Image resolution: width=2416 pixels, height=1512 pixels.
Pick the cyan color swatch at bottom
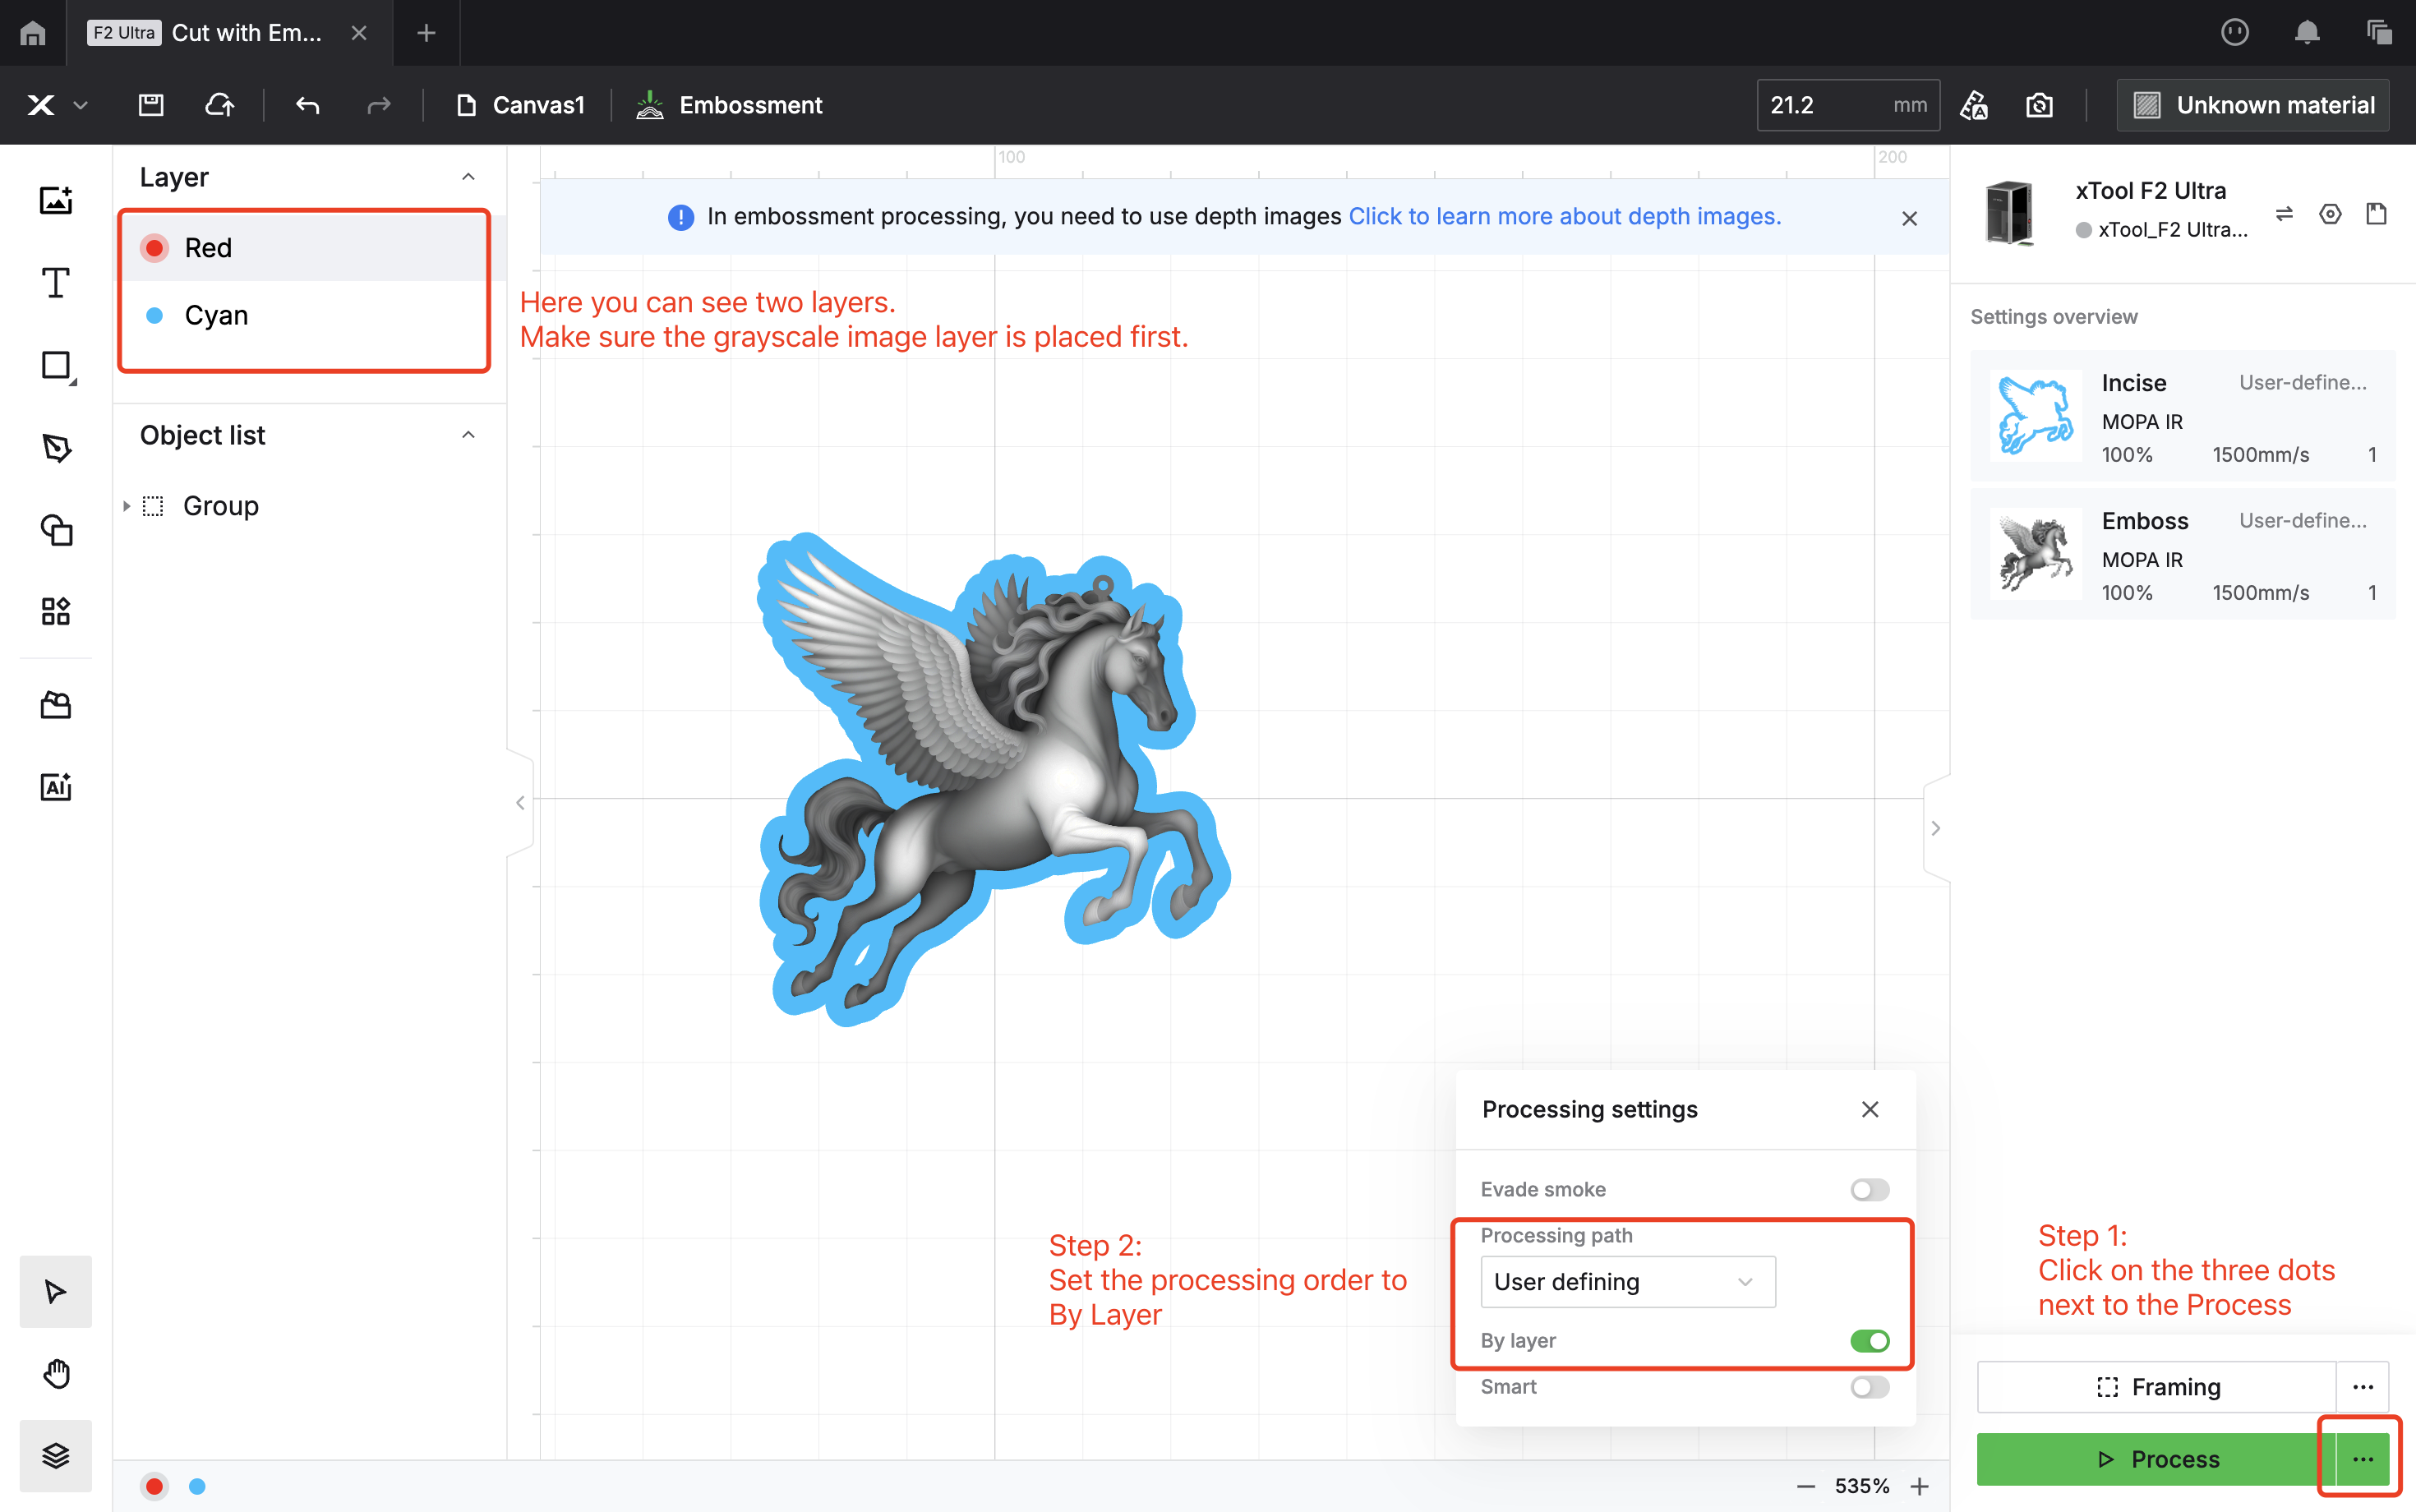pos(197,1486)
